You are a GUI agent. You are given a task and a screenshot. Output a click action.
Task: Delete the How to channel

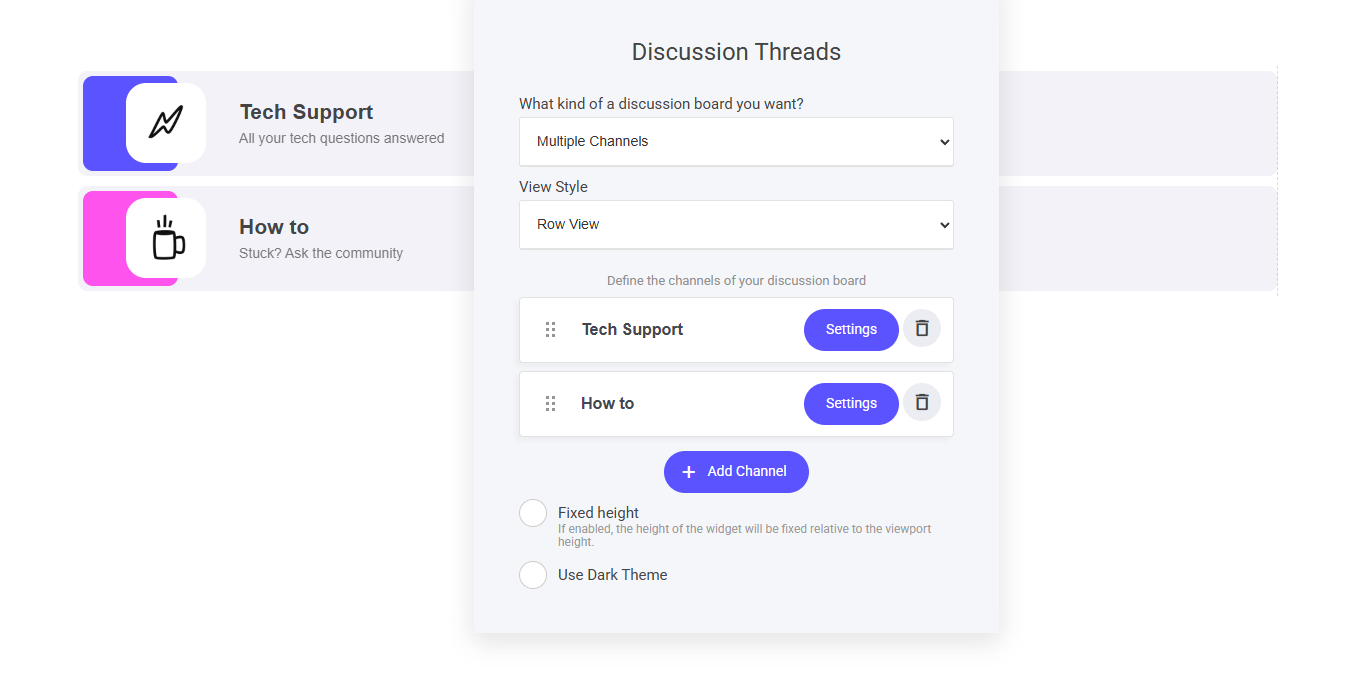coord(922,403)
